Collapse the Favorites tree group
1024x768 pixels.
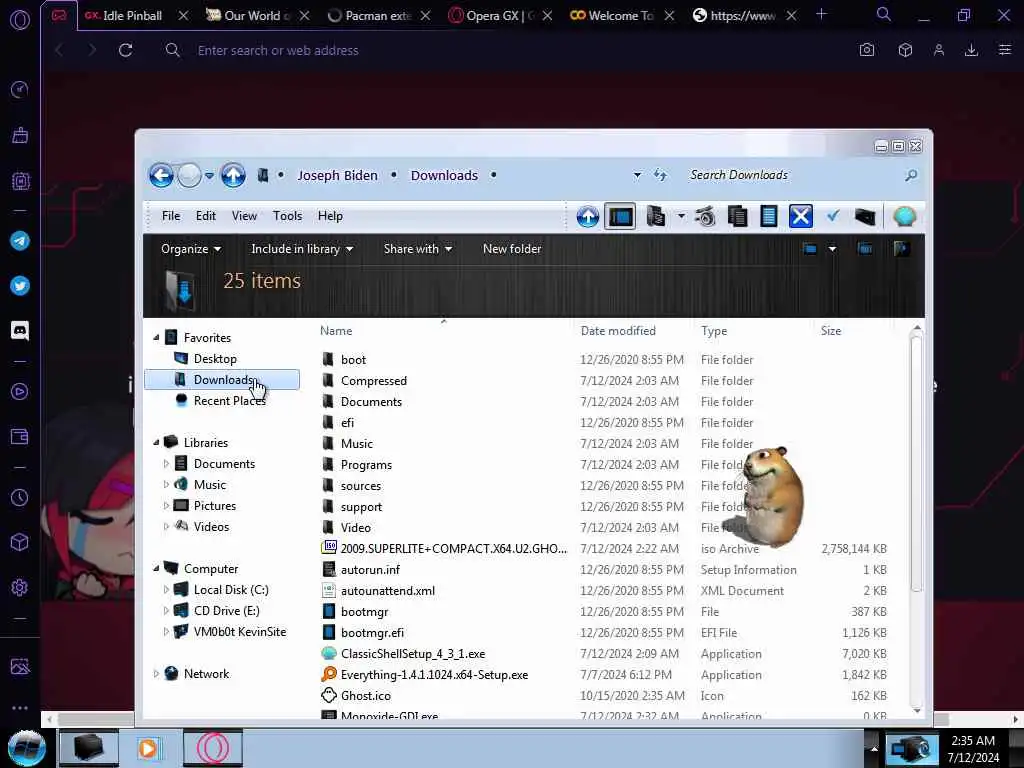(x=156, y=338)
